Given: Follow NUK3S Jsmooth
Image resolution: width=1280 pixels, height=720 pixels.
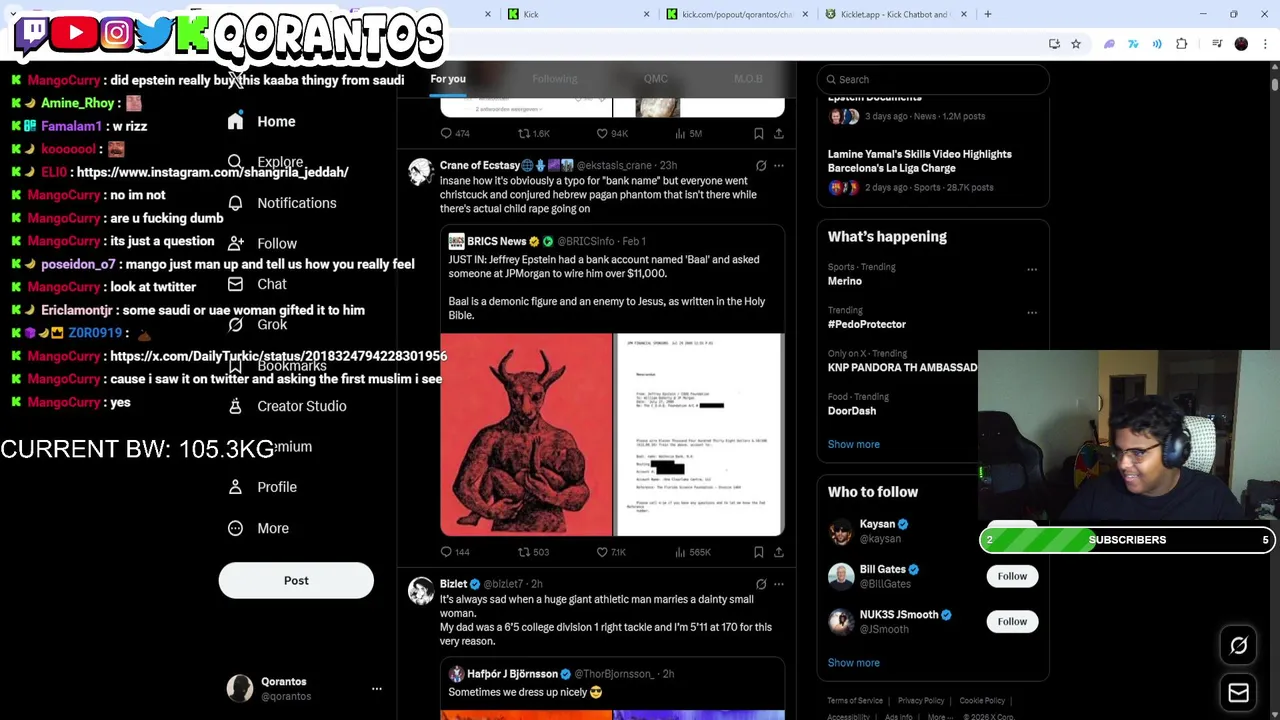Looking at the screenshot, I should 1012,622.
